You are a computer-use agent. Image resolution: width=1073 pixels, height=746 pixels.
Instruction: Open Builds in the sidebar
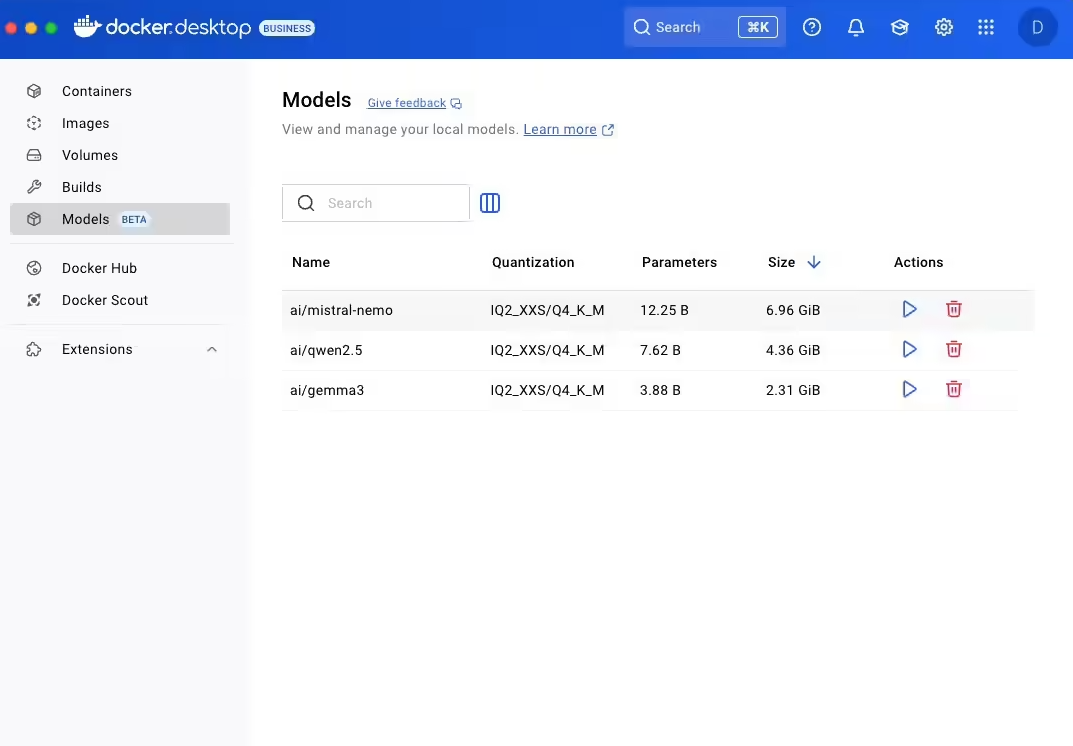120,187
